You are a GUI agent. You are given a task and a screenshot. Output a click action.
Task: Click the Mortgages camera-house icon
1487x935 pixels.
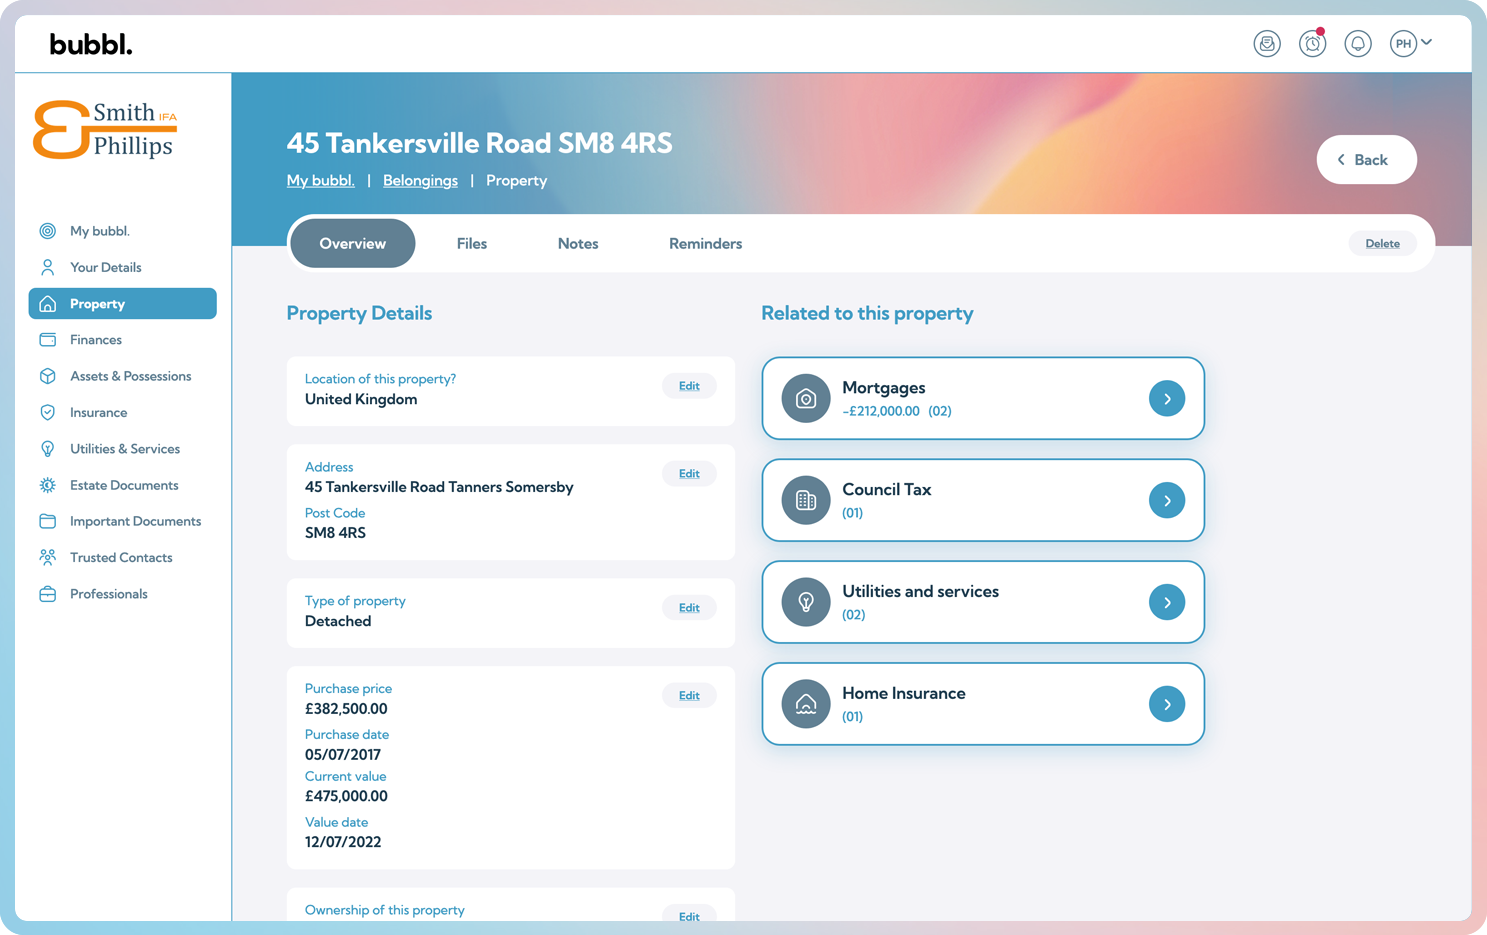pyautogui.click(x=805, y=399)
